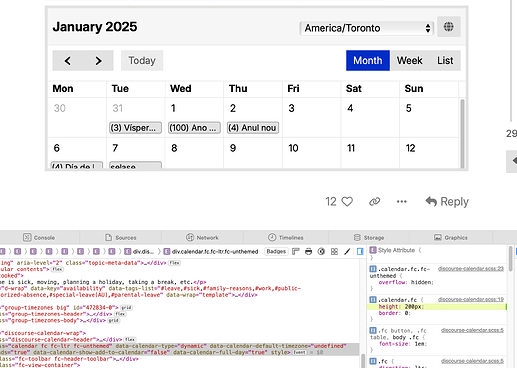Open the Storage tab
The image size is (517, 368).
click(x=369, y=238)
